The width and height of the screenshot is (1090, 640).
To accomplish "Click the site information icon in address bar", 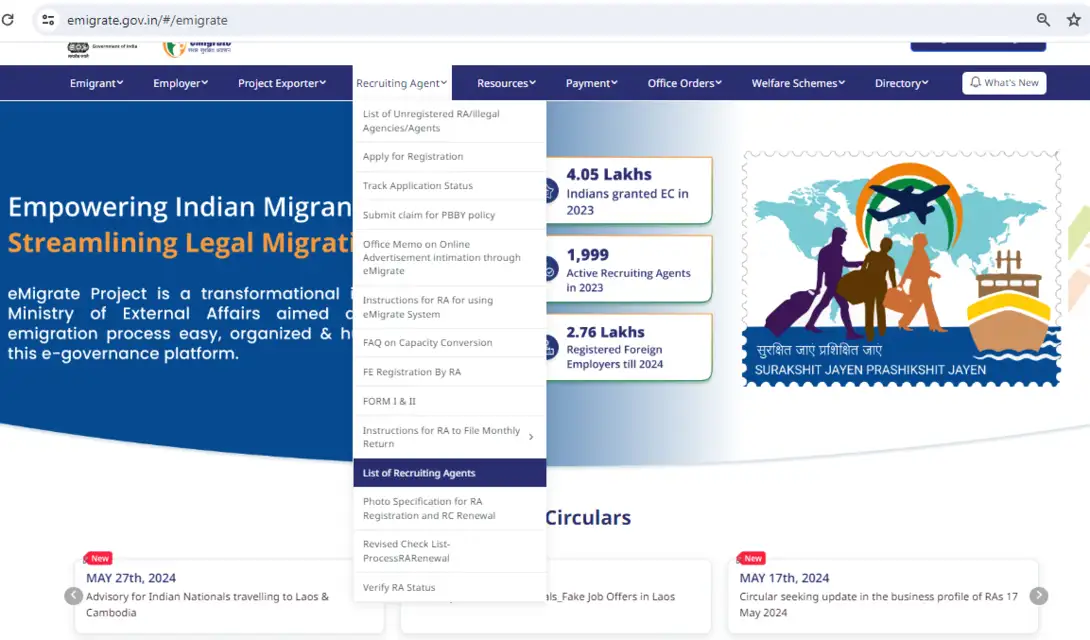I will click(48, 20).
